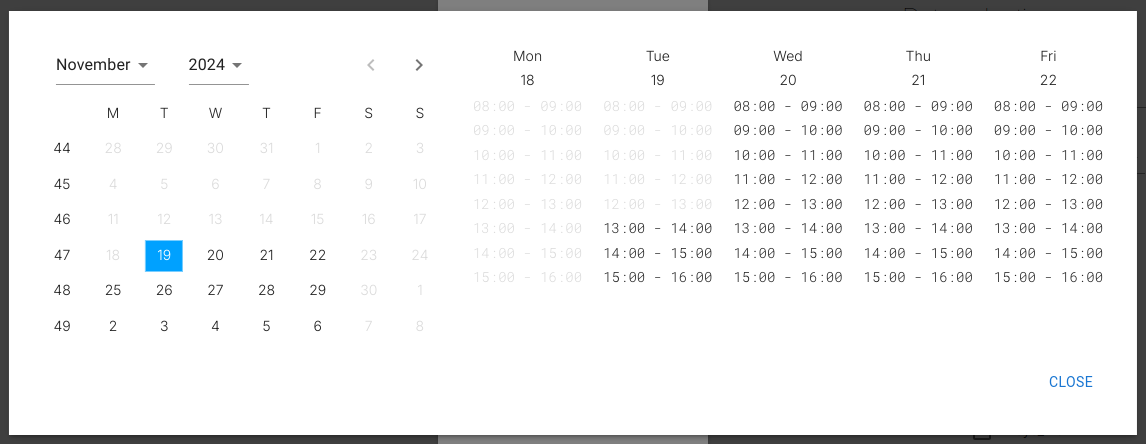Select Tuesday 13:00 - 14:00 slot
The image size is (1146, 444).
click(x=658, y=229)
